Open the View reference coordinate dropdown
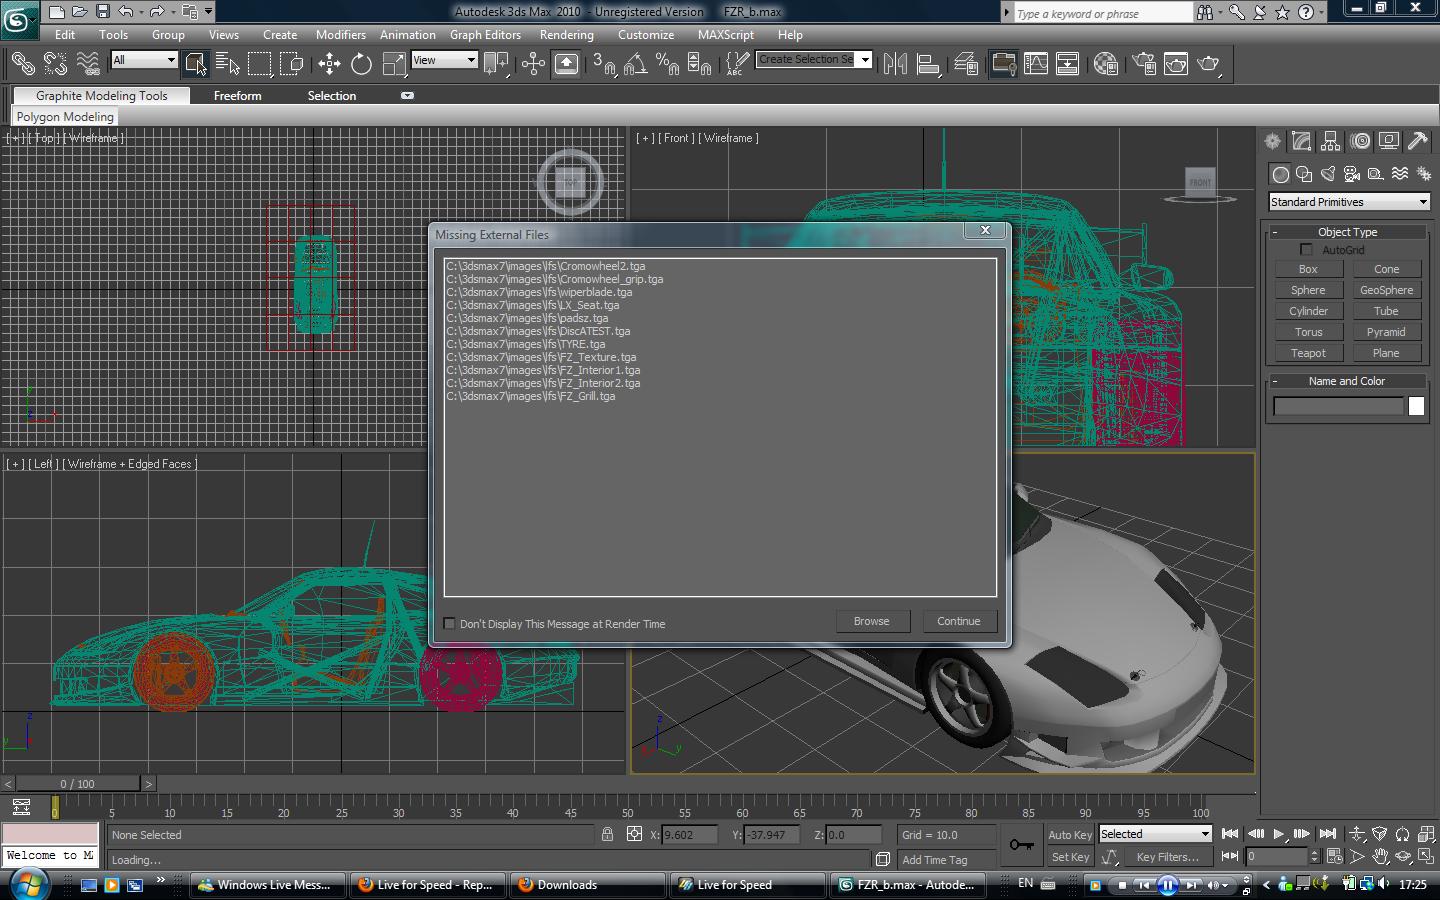Viewport: 1440px width, 900px height. [x=444, y=60]
